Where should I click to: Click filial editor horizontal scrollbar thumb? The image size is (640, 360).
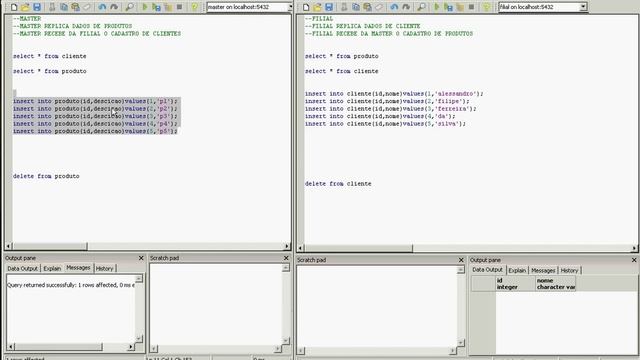[x=358, y=248]
